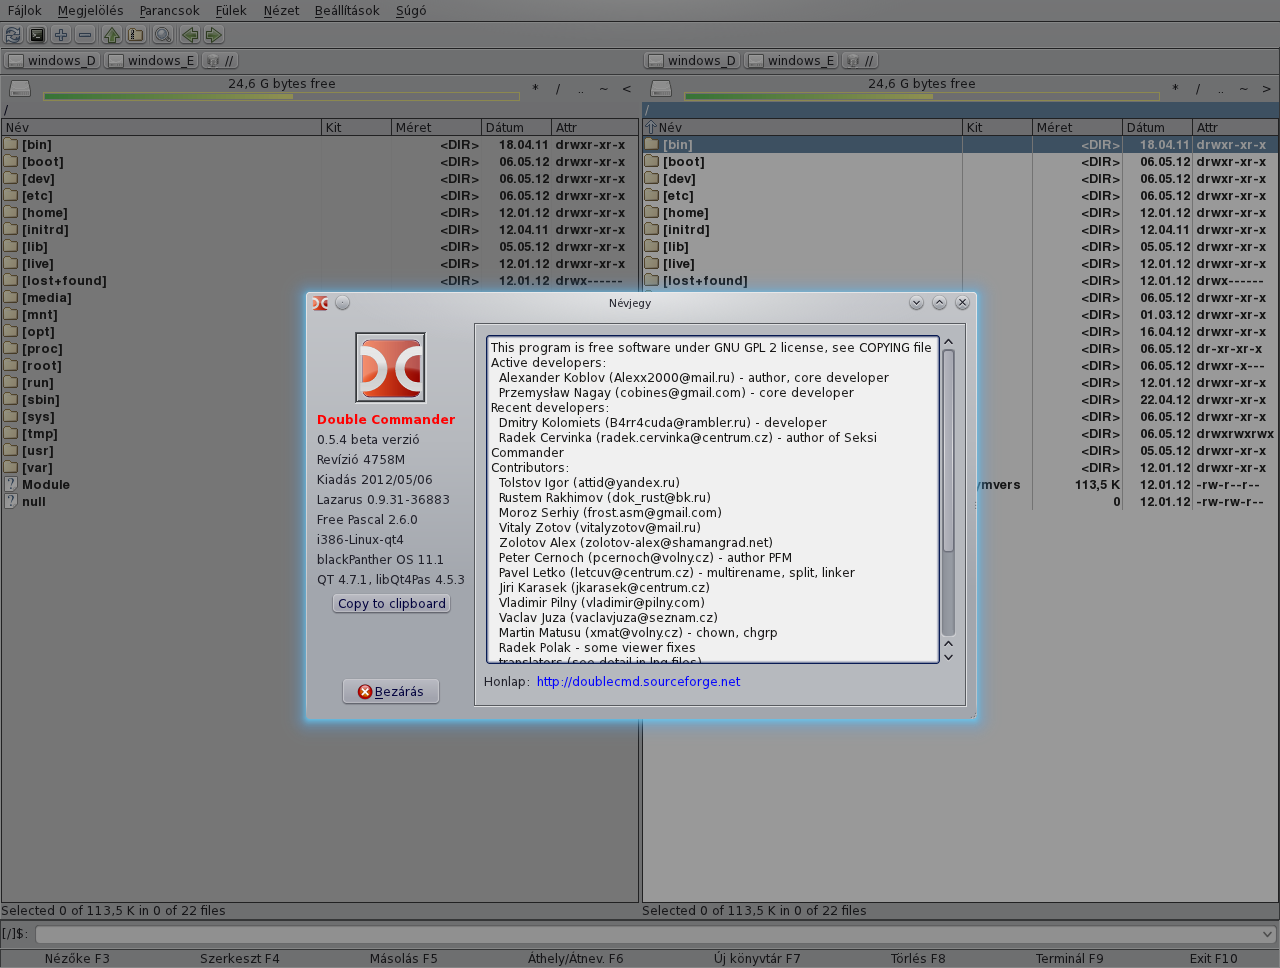Click the Module file icon in left panel

11,484
